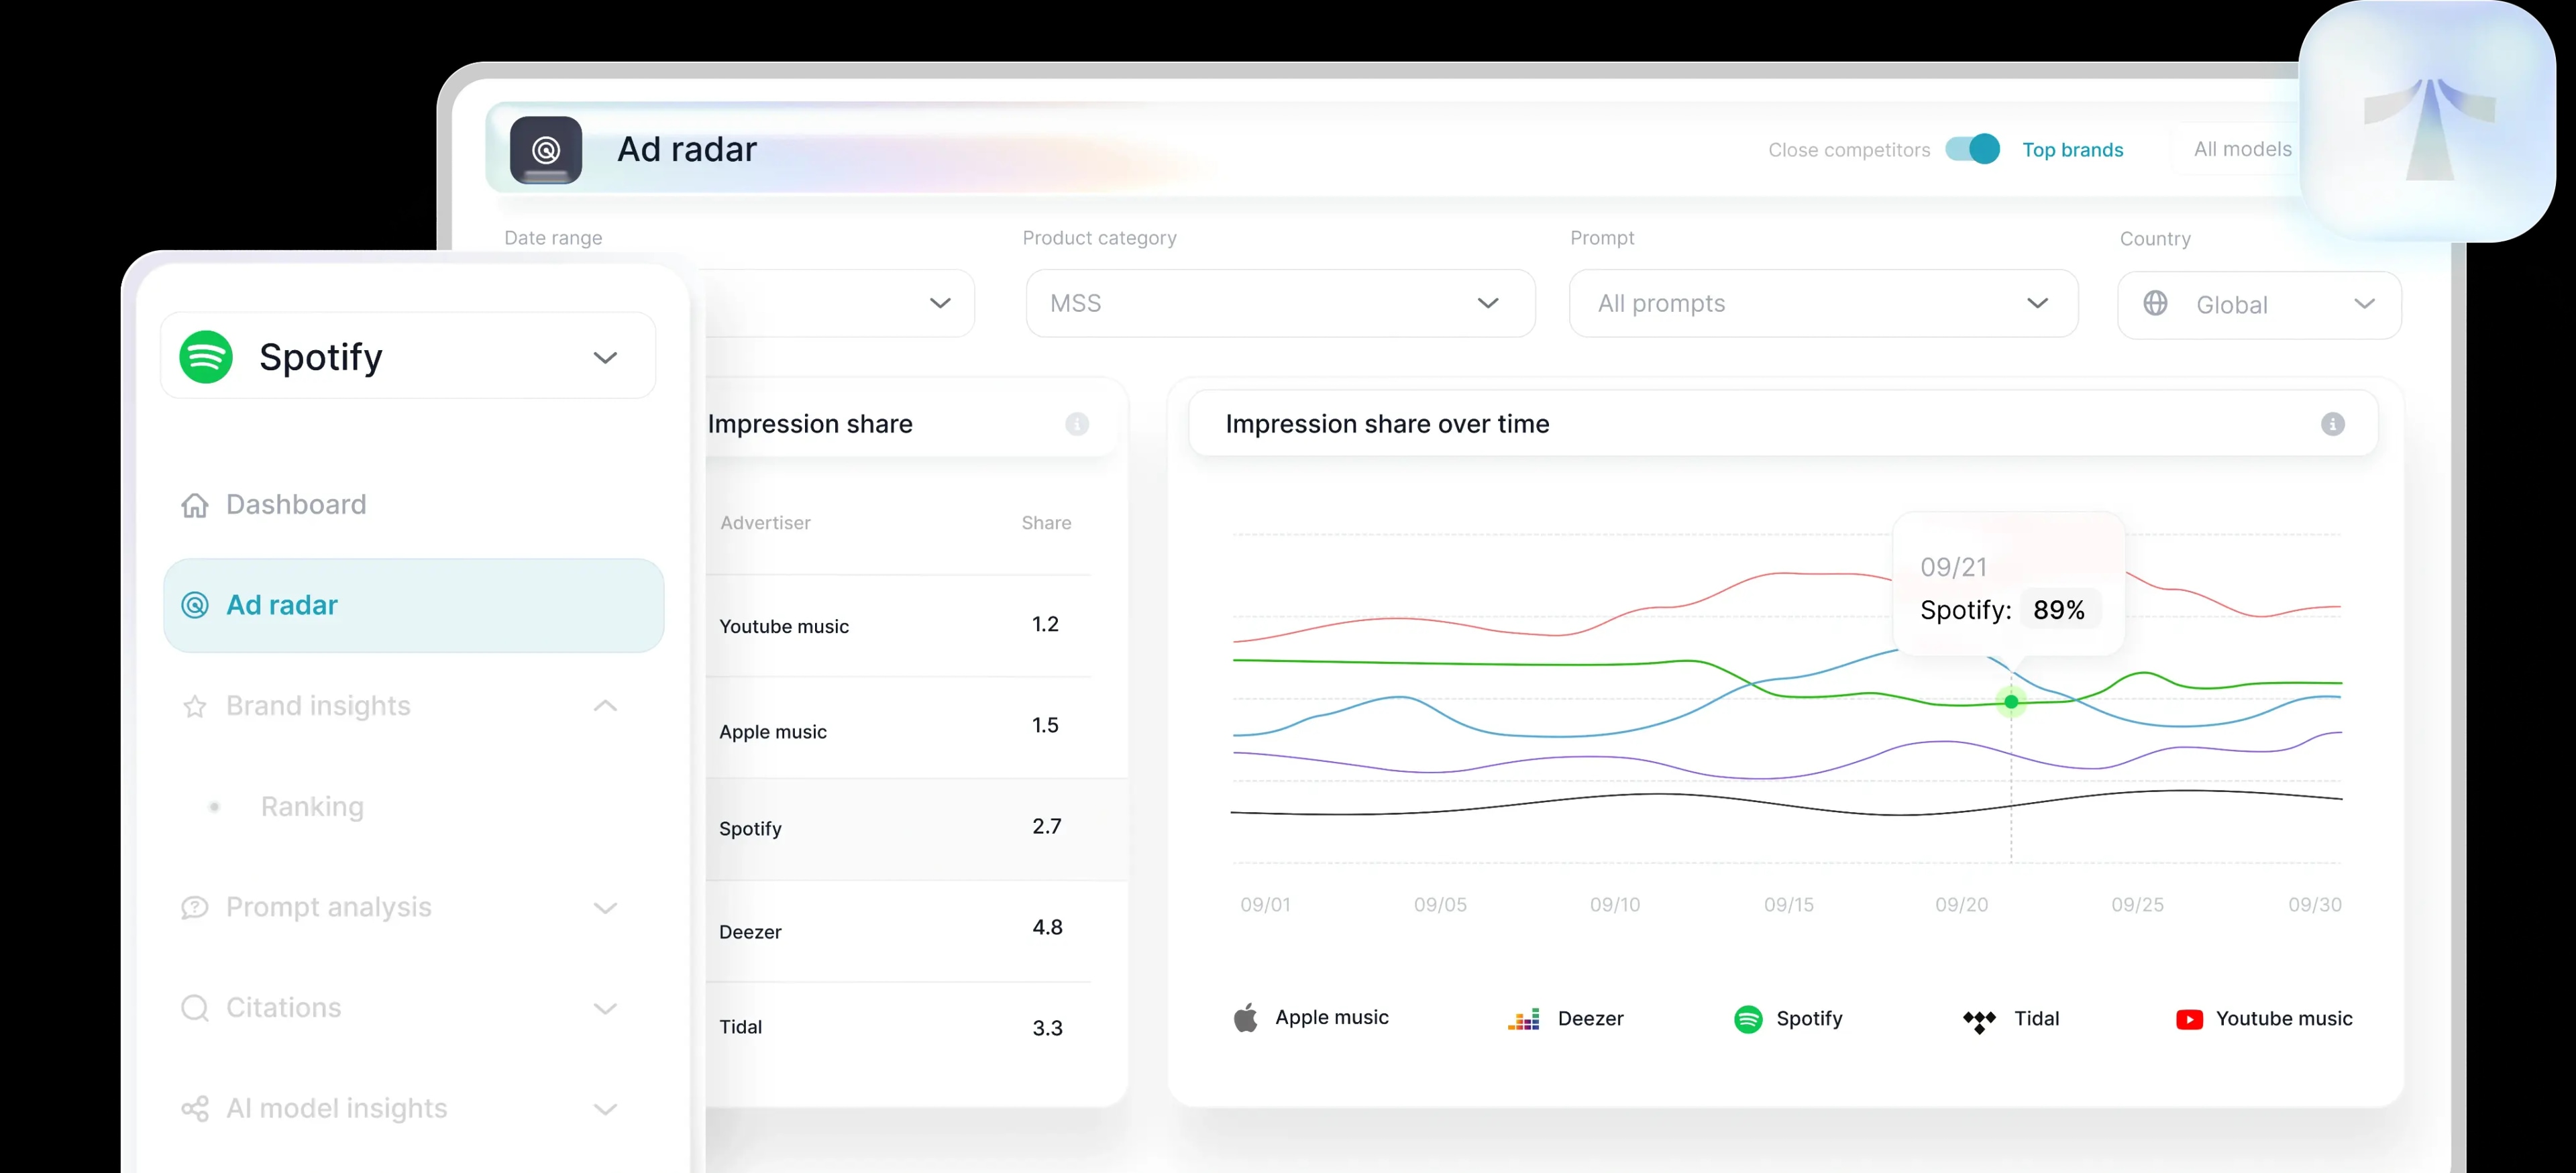Open the Date range dropdown chevron
This screenshot has height=1173, width=2576.
tap(940, 303)
